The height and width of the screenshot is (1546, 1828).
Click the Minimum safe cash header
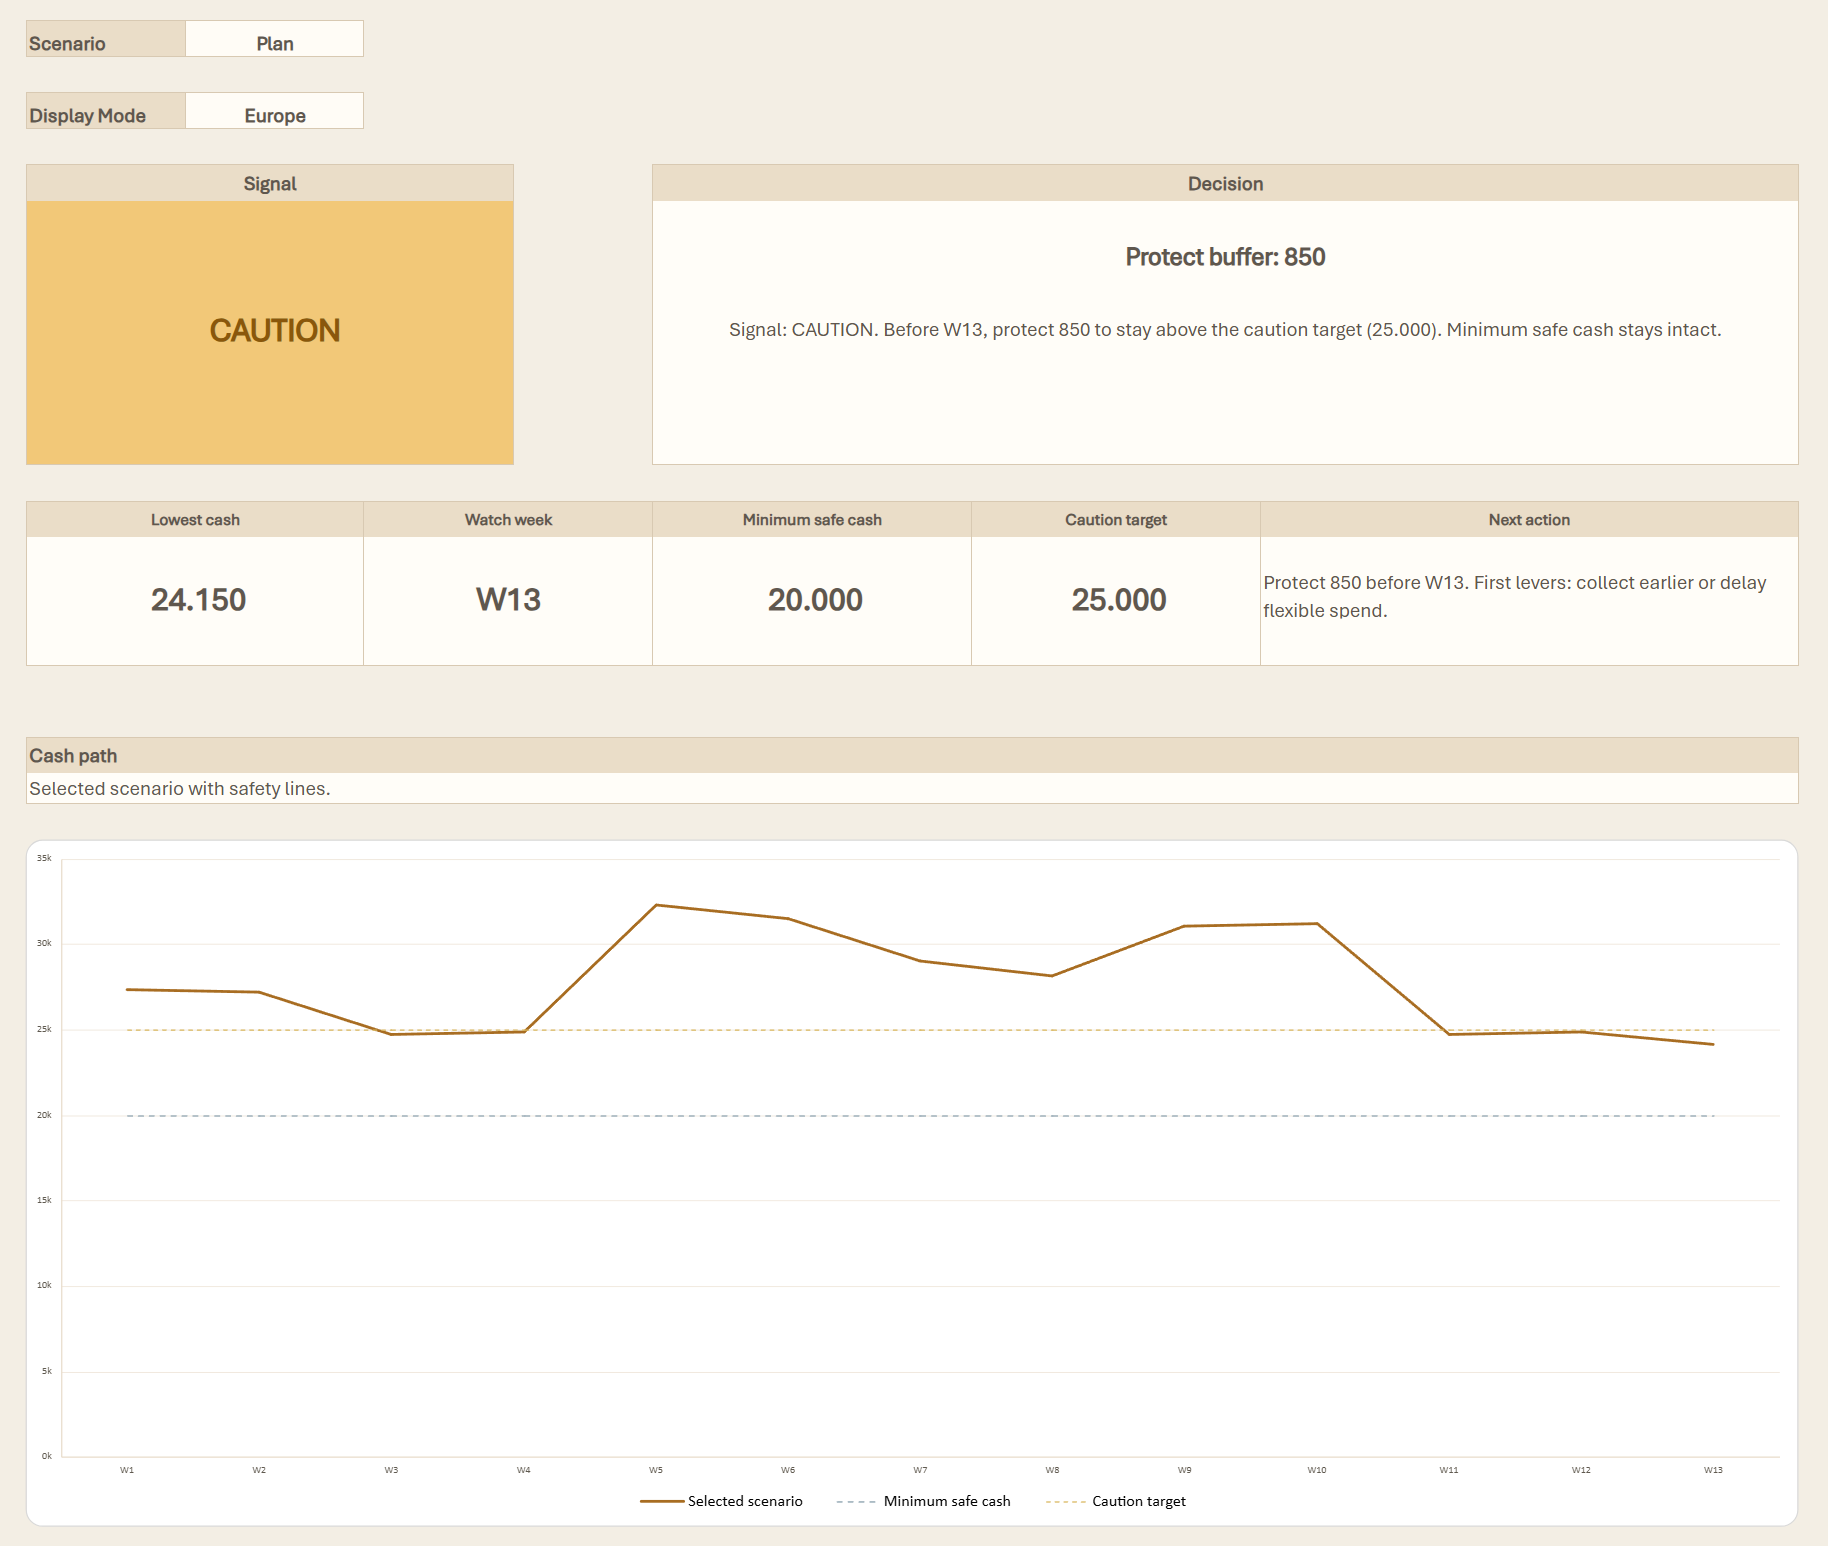812,520
